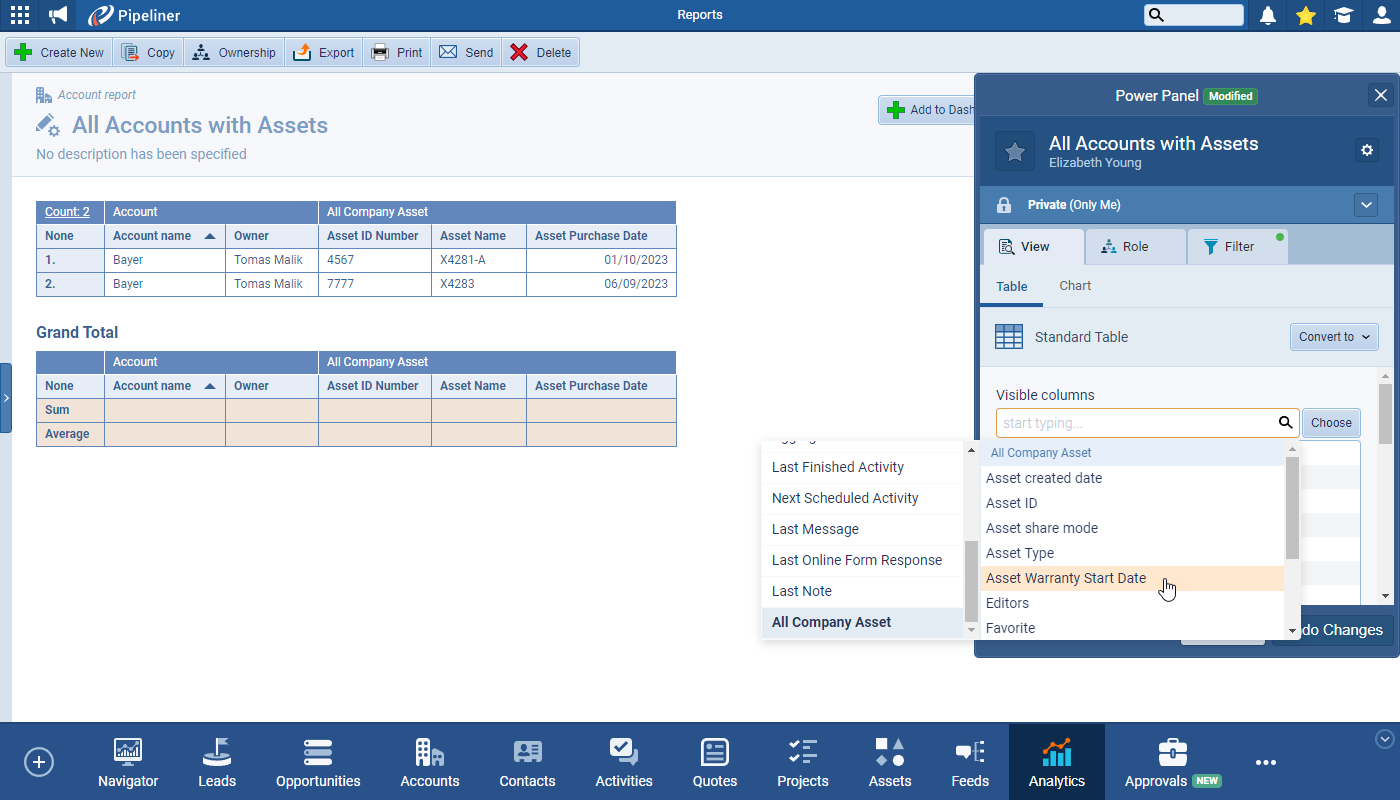
Task: Click the megaphone announcements icon
Action: (58, 15)
